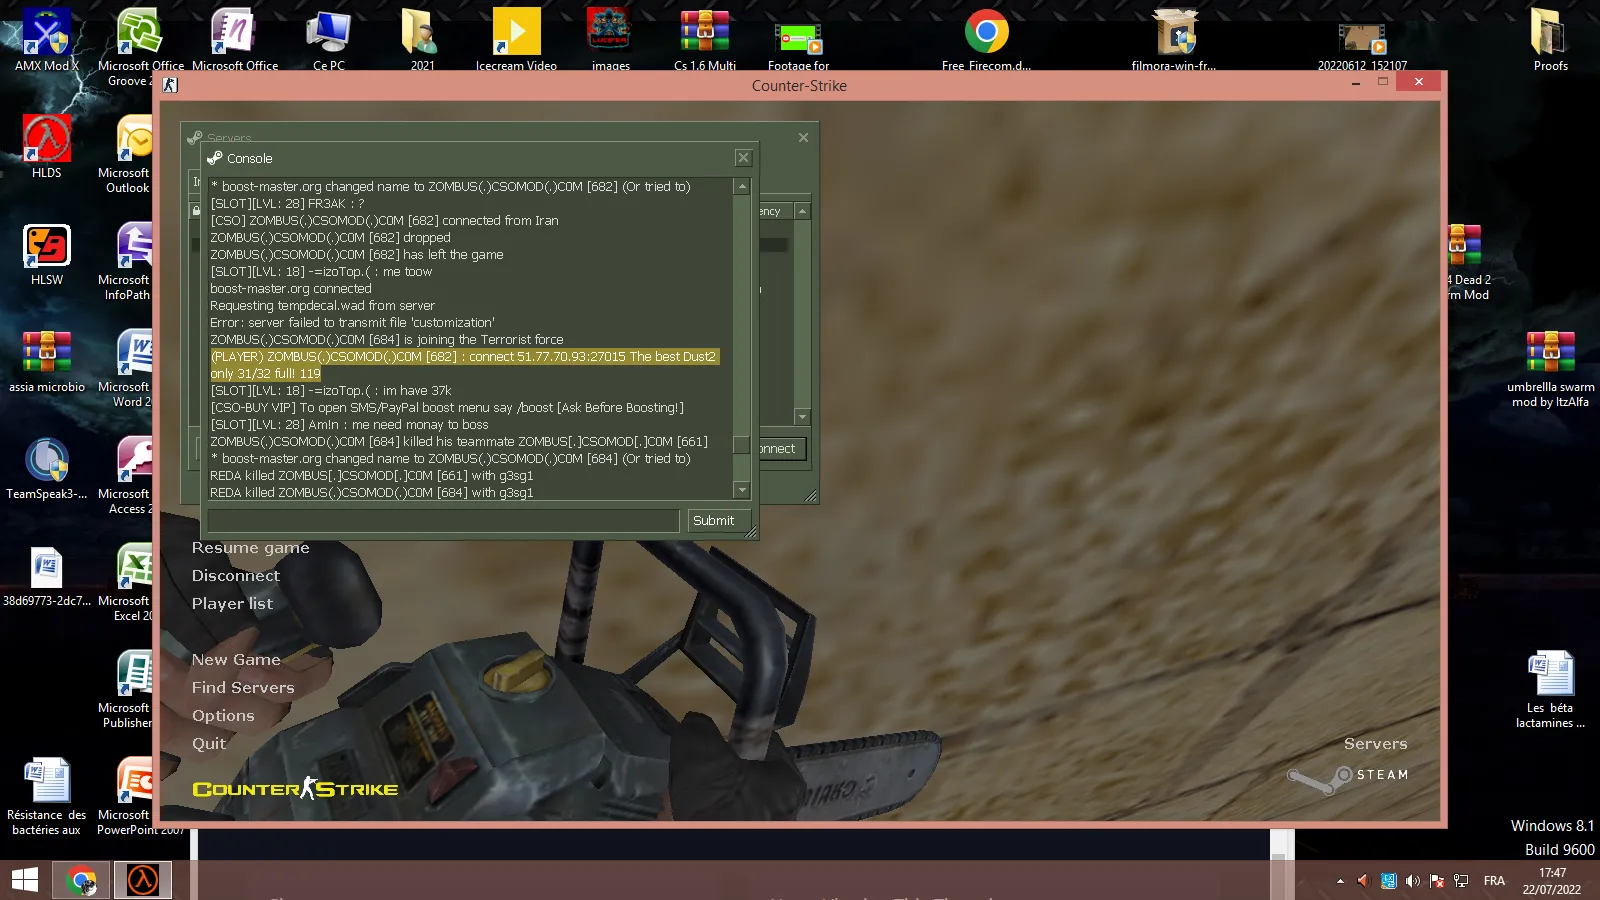
Task: Open the Ce PC desktop icon
Action: tap(329, 40)
